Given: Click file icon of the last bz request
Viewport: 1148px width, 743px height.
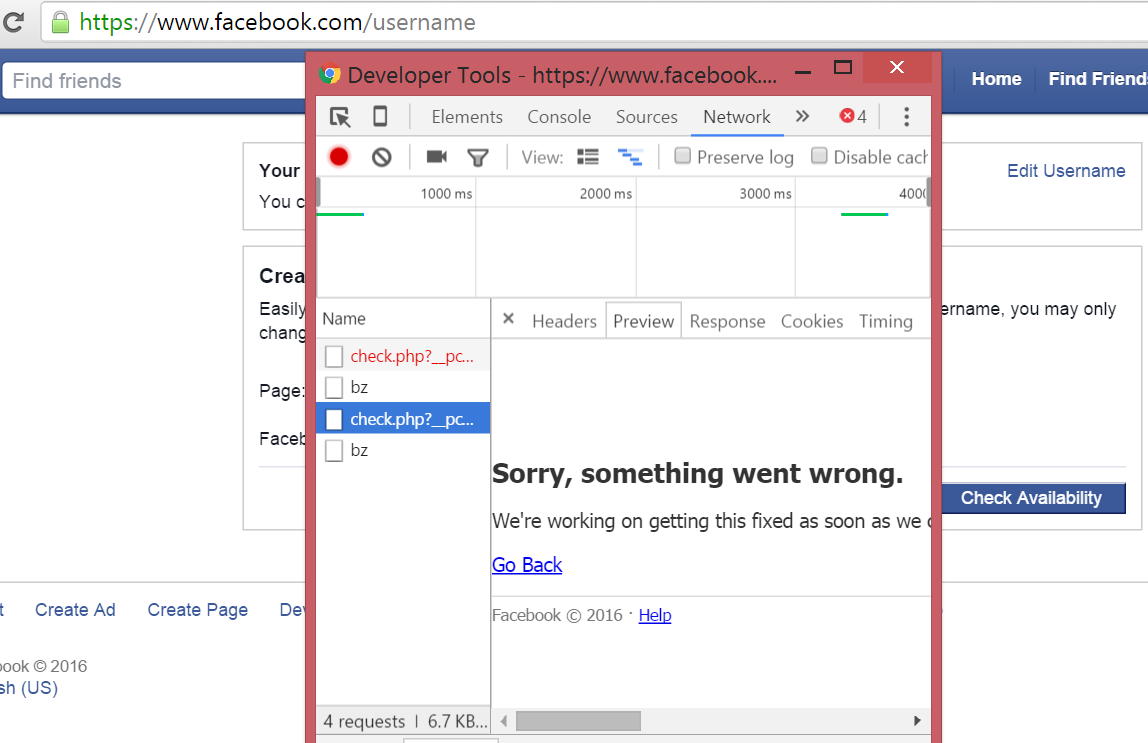Looking at the screenshot, I should coord(334,450).
